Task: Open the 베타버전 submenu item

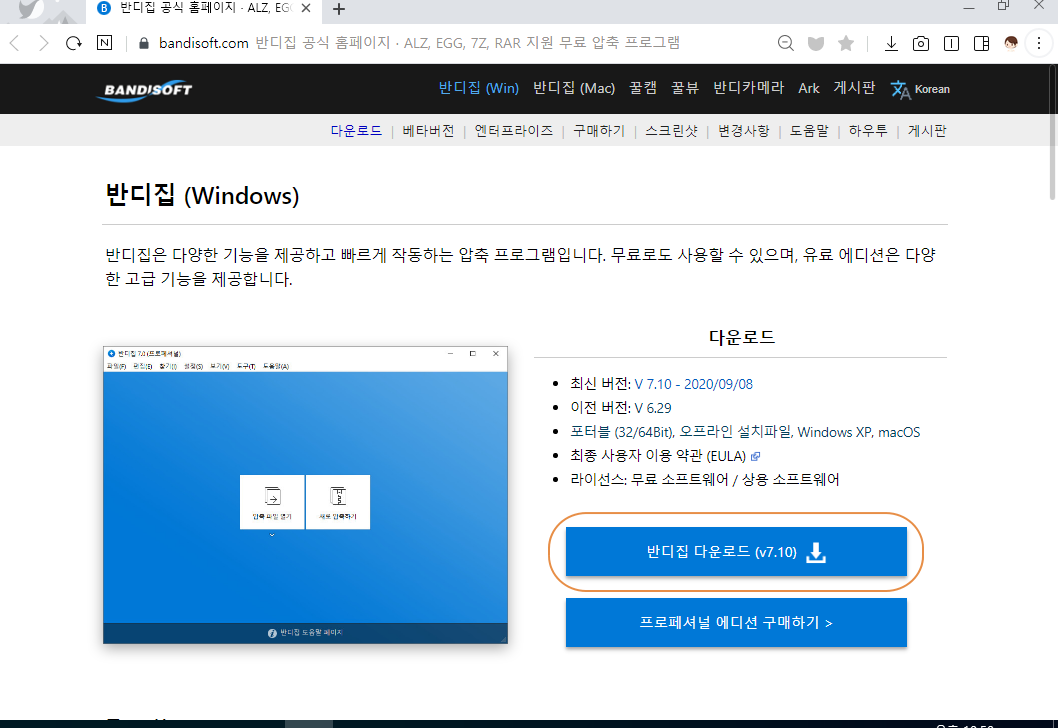Action: click(428, 131)
